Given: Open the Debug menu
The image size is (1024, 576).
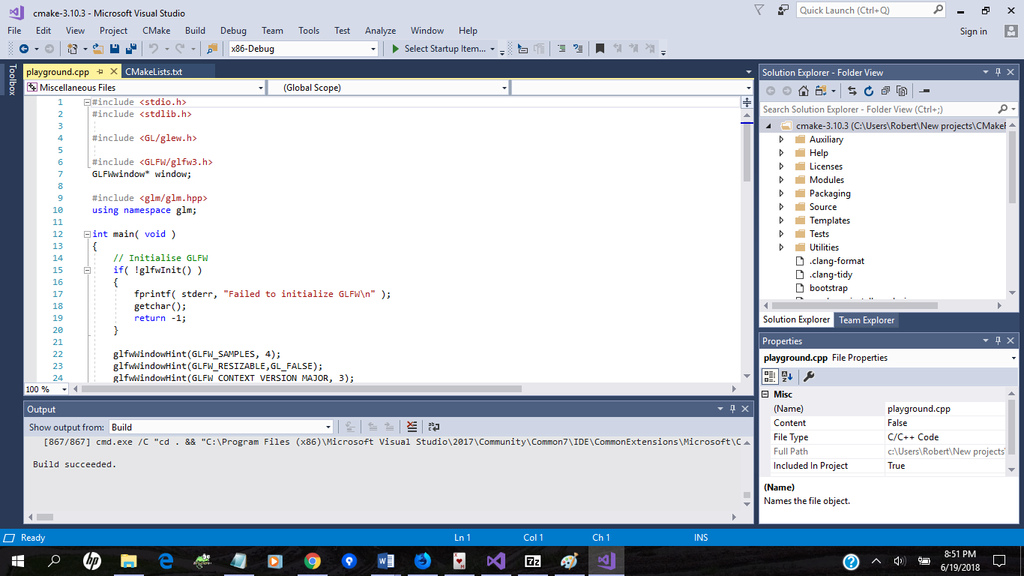Looking at the screenshot, I should (233, 31).
